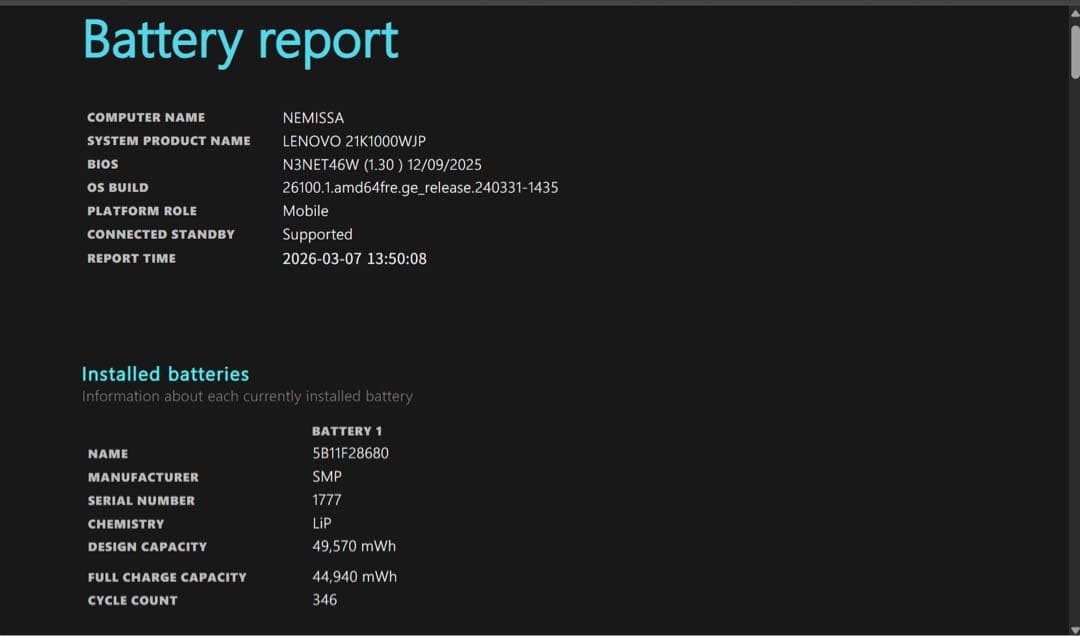Click the BATTERY 1 column header
The width and height of the screenshot is (1080, 636).
coord(347,431)
